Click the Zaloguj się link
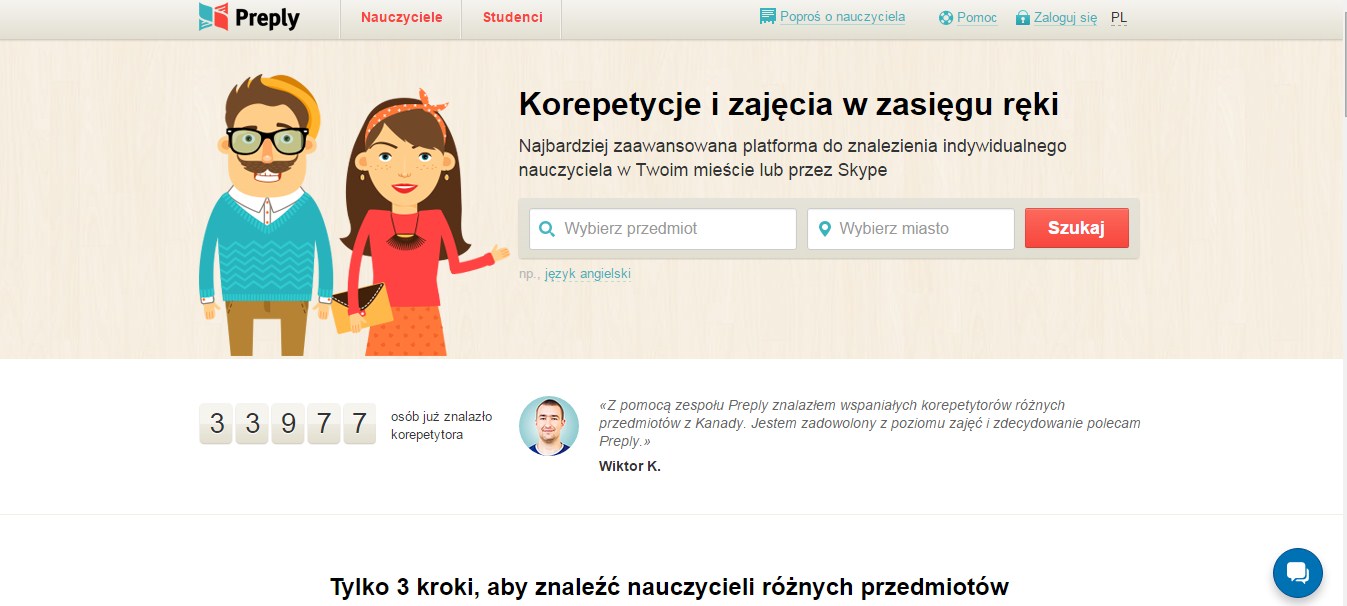Screen dimensions: 1347x606 click(x=1065, y=18)
